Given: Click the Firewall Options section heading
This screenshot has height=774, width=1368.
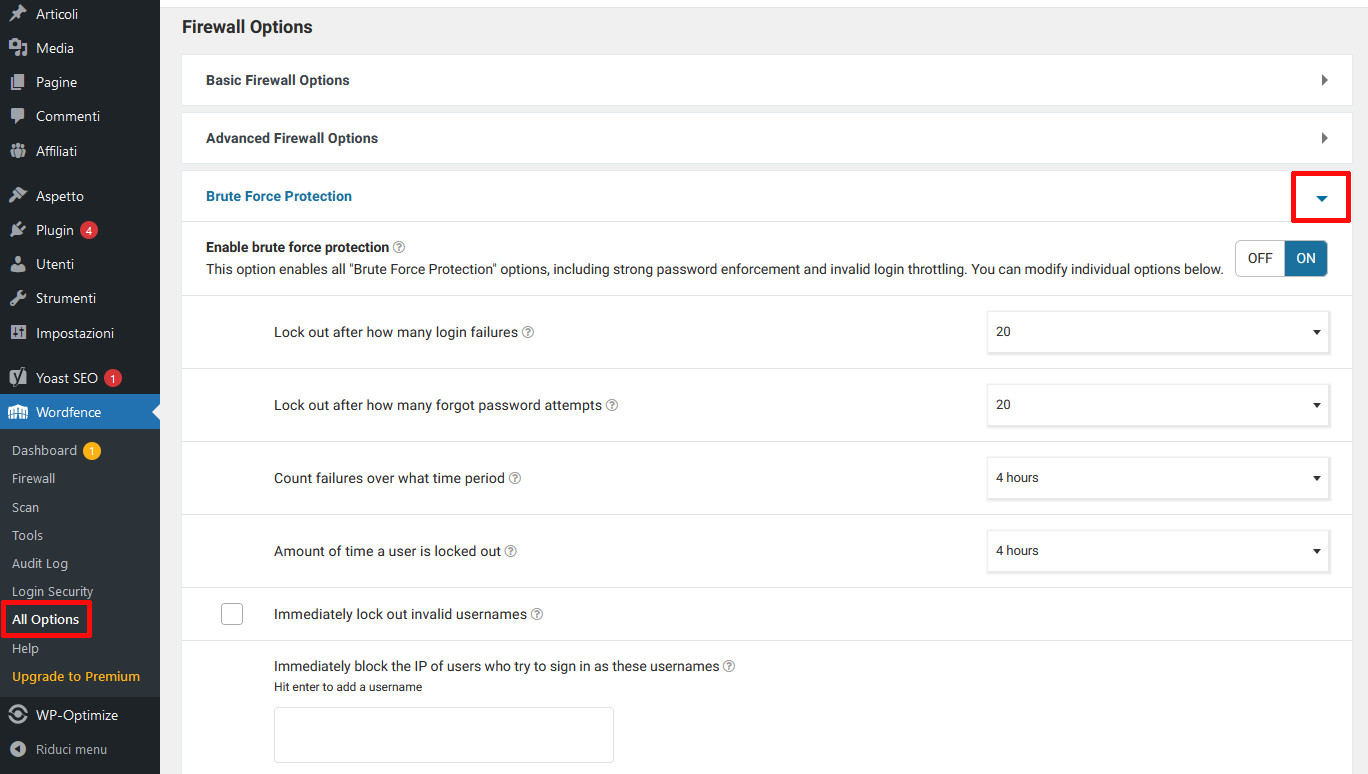Looking at the screenshot, I should click(247, 27).
